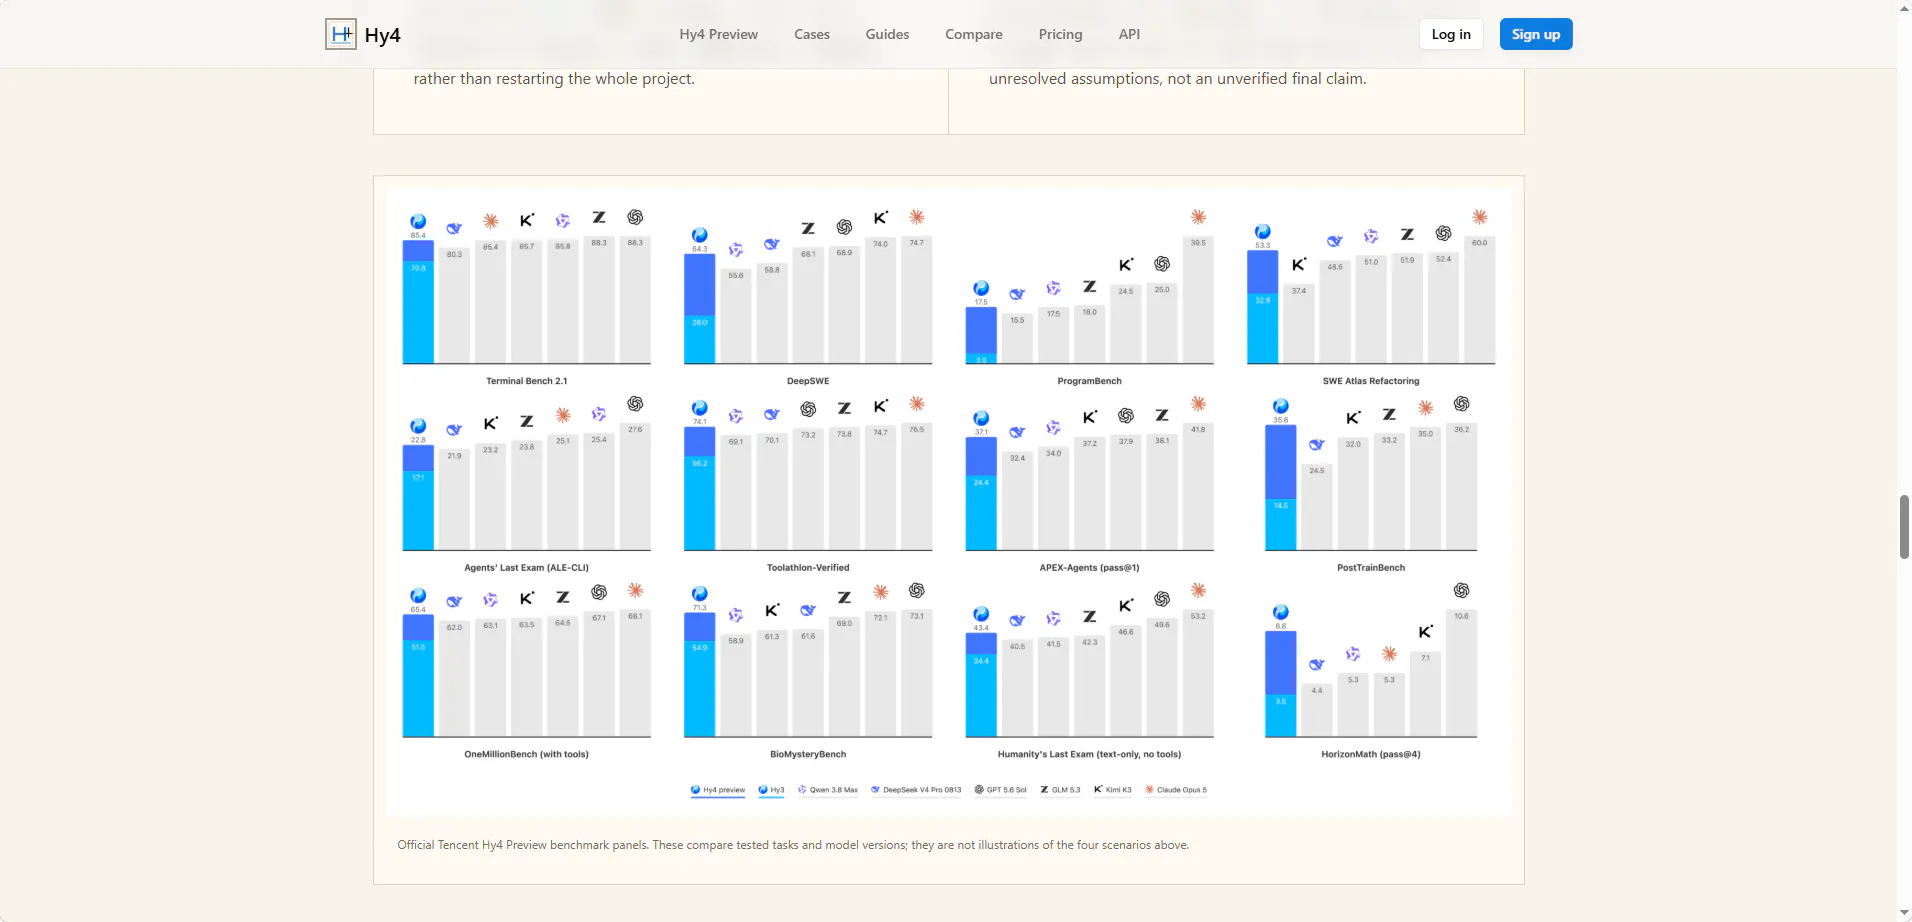Click the GLM 5.3 legend entry
The width and height of the screenshot is (1912, 922).
1060,790
